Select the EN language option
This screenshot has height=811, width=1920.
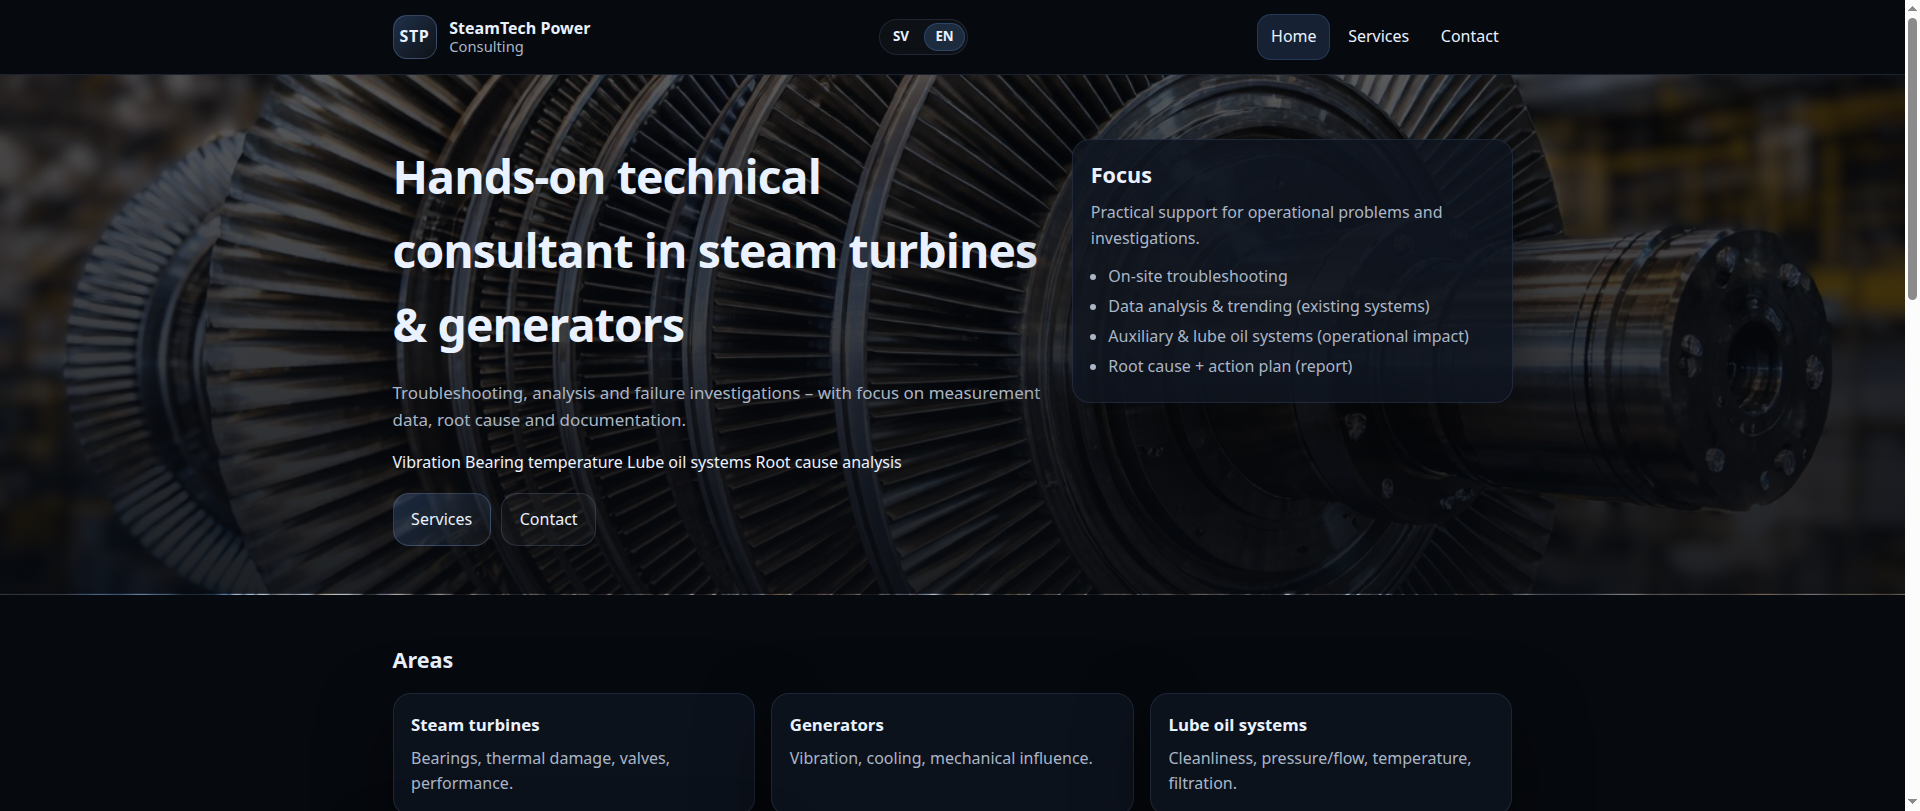click(x=944, y=37)
